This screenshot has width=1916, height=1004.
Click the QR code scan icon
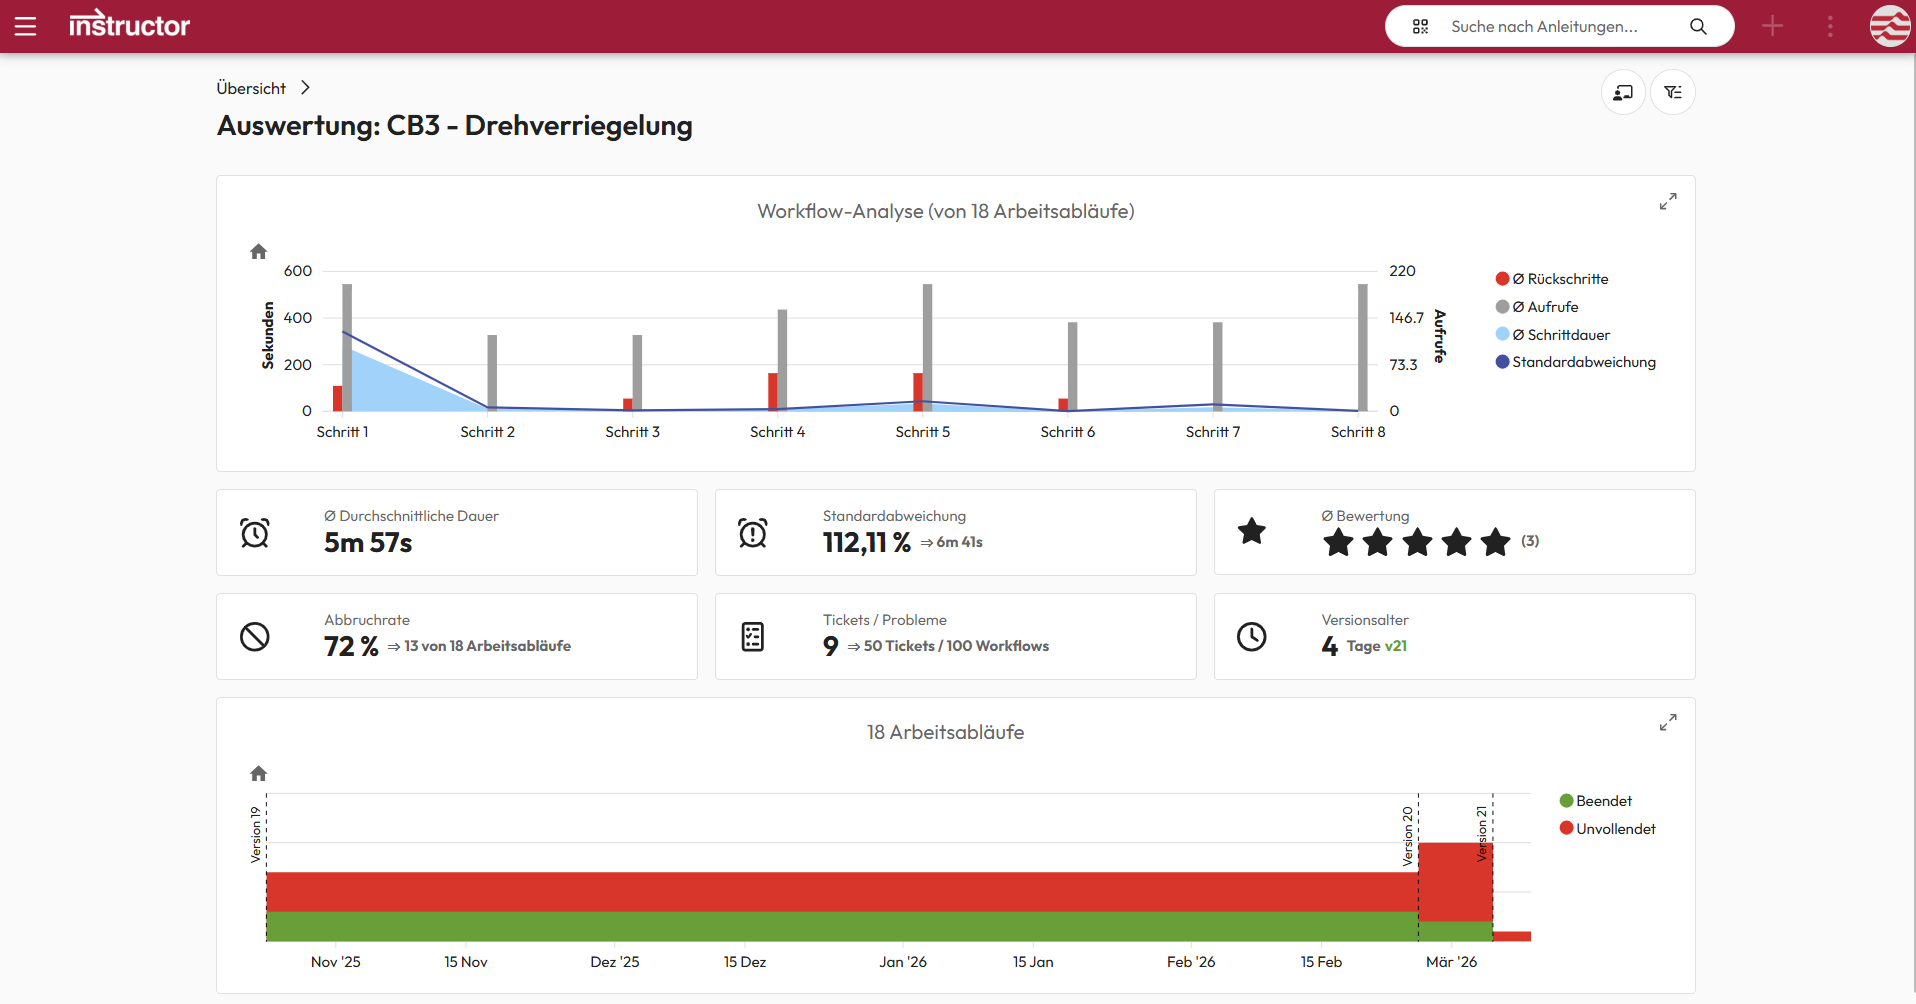point(1420,27)
